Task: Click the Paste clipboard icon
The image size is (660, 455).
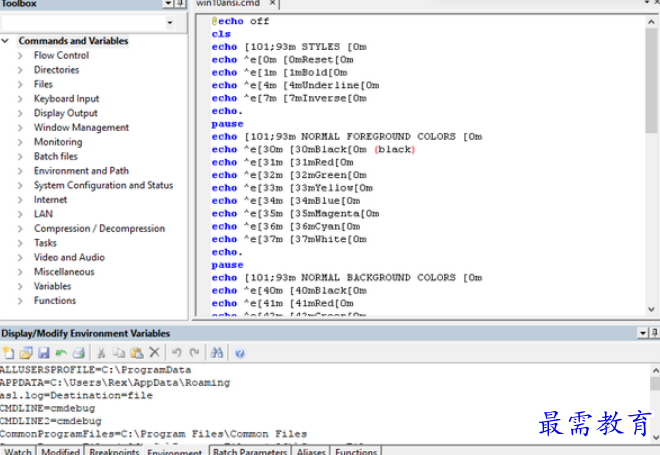Action: click(x=137, y=353)
